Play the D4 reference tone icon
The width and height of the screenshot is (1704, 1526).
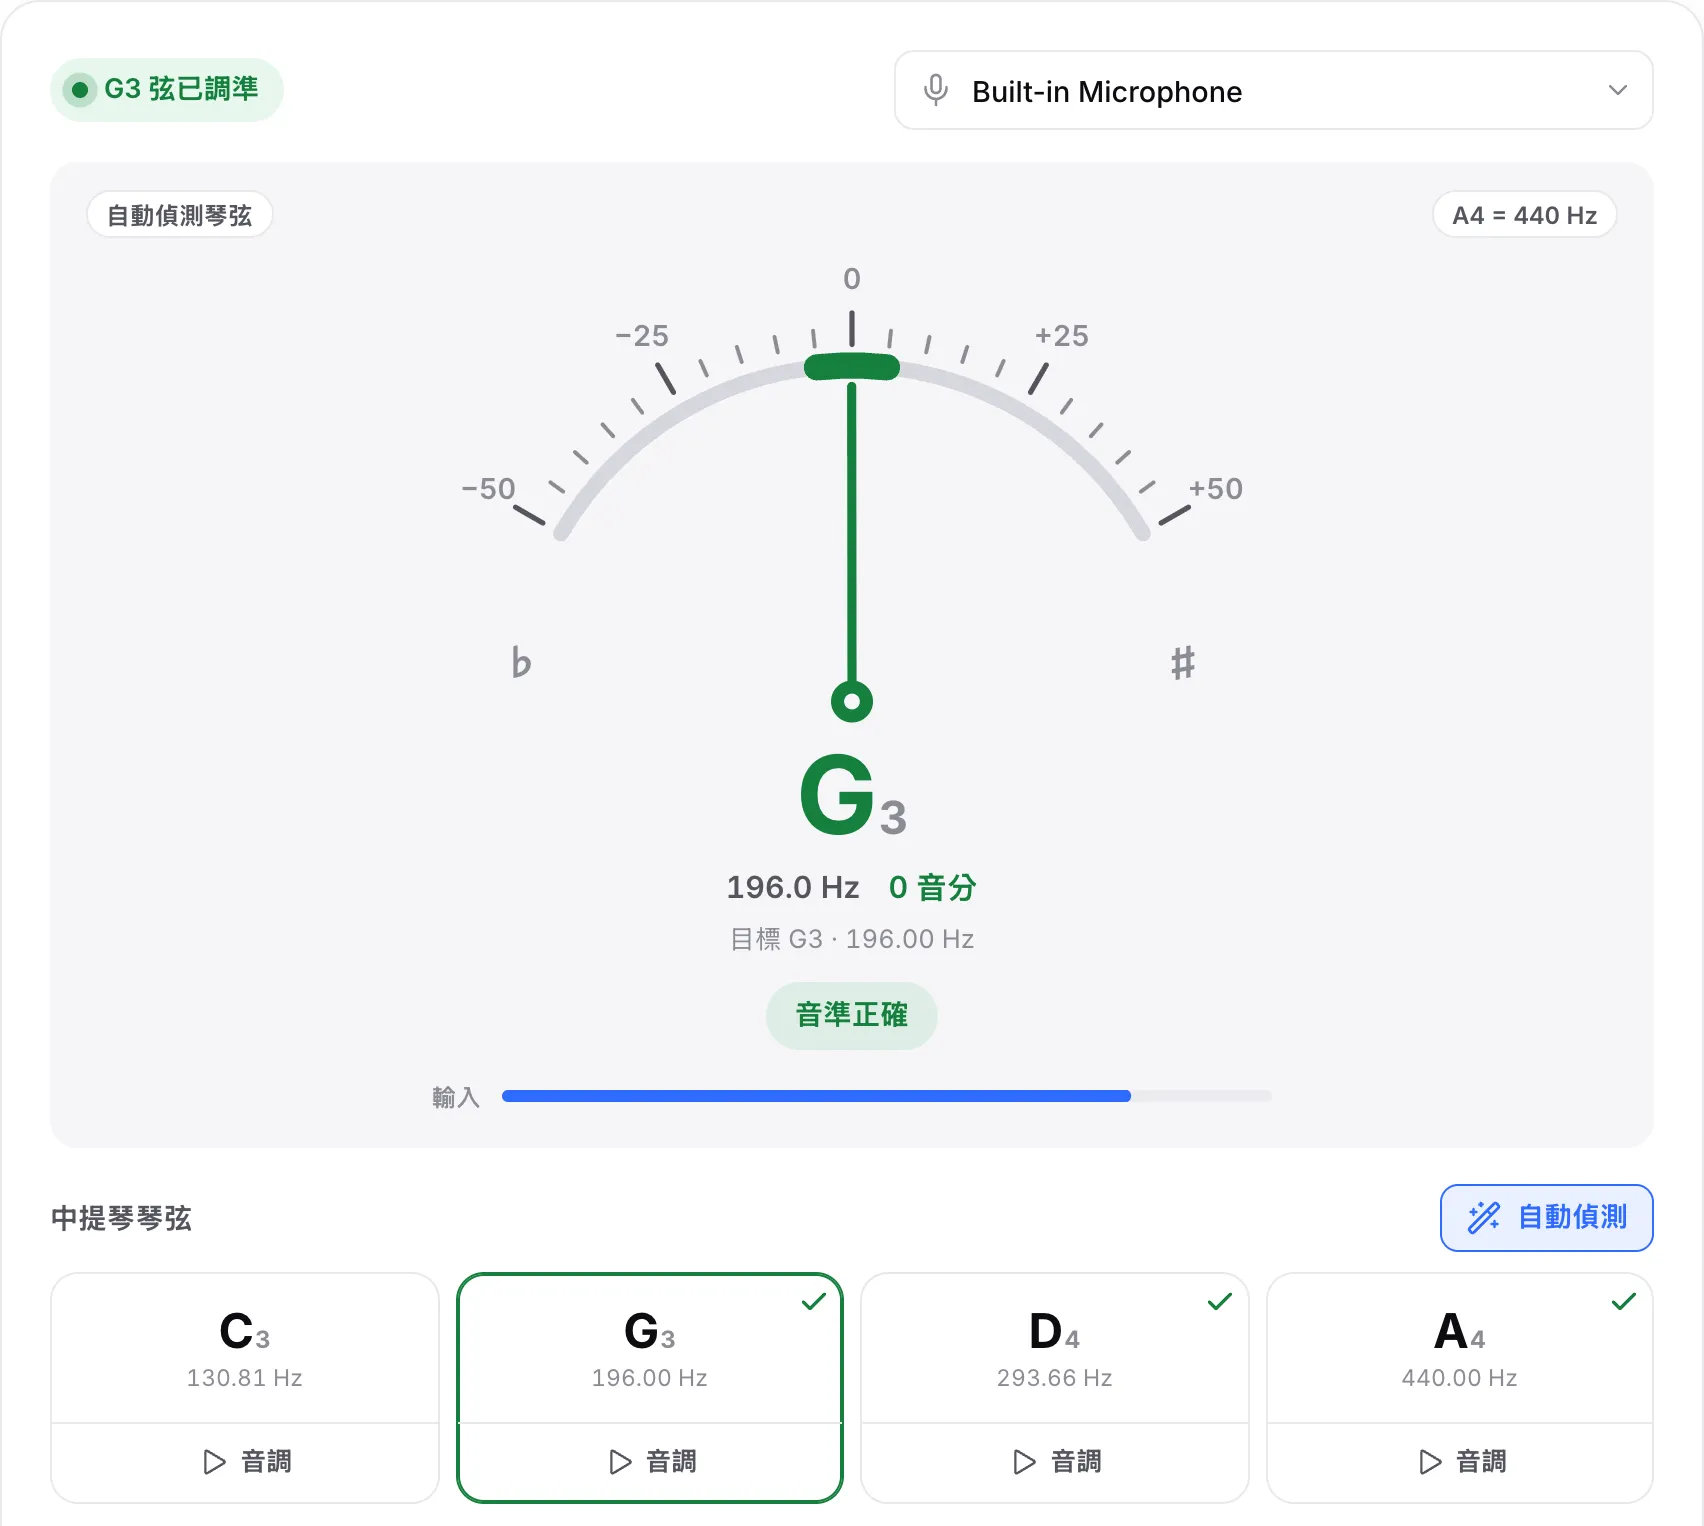click(x=1024, y=1462)
